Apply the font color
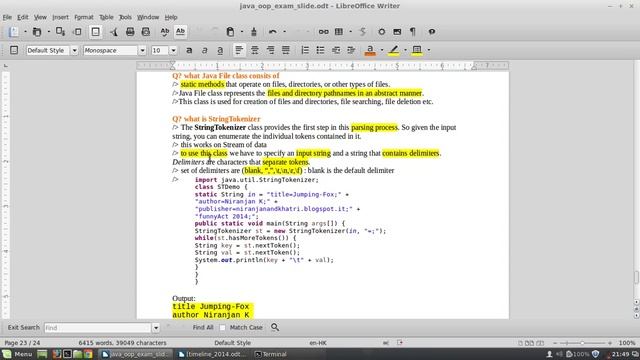 tap(370, 50)
